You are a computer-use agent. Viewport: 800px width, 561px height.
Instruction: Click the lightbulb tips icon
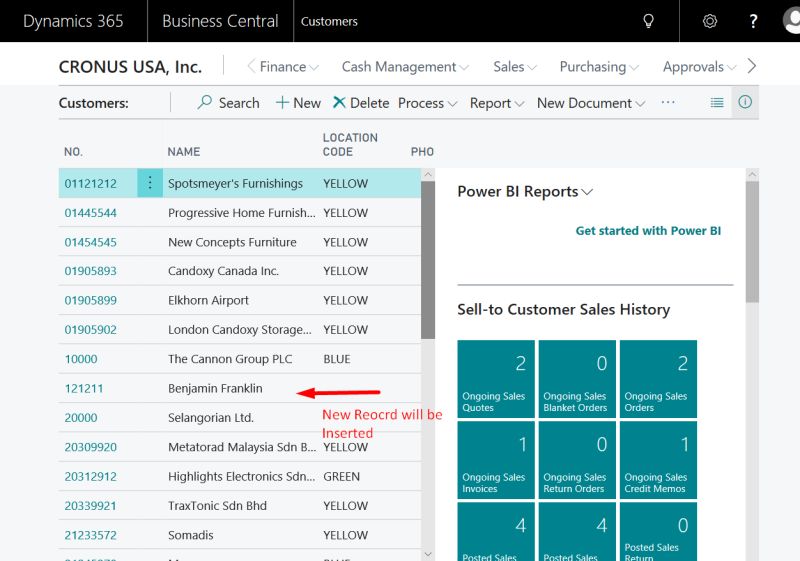coord(648,21)
